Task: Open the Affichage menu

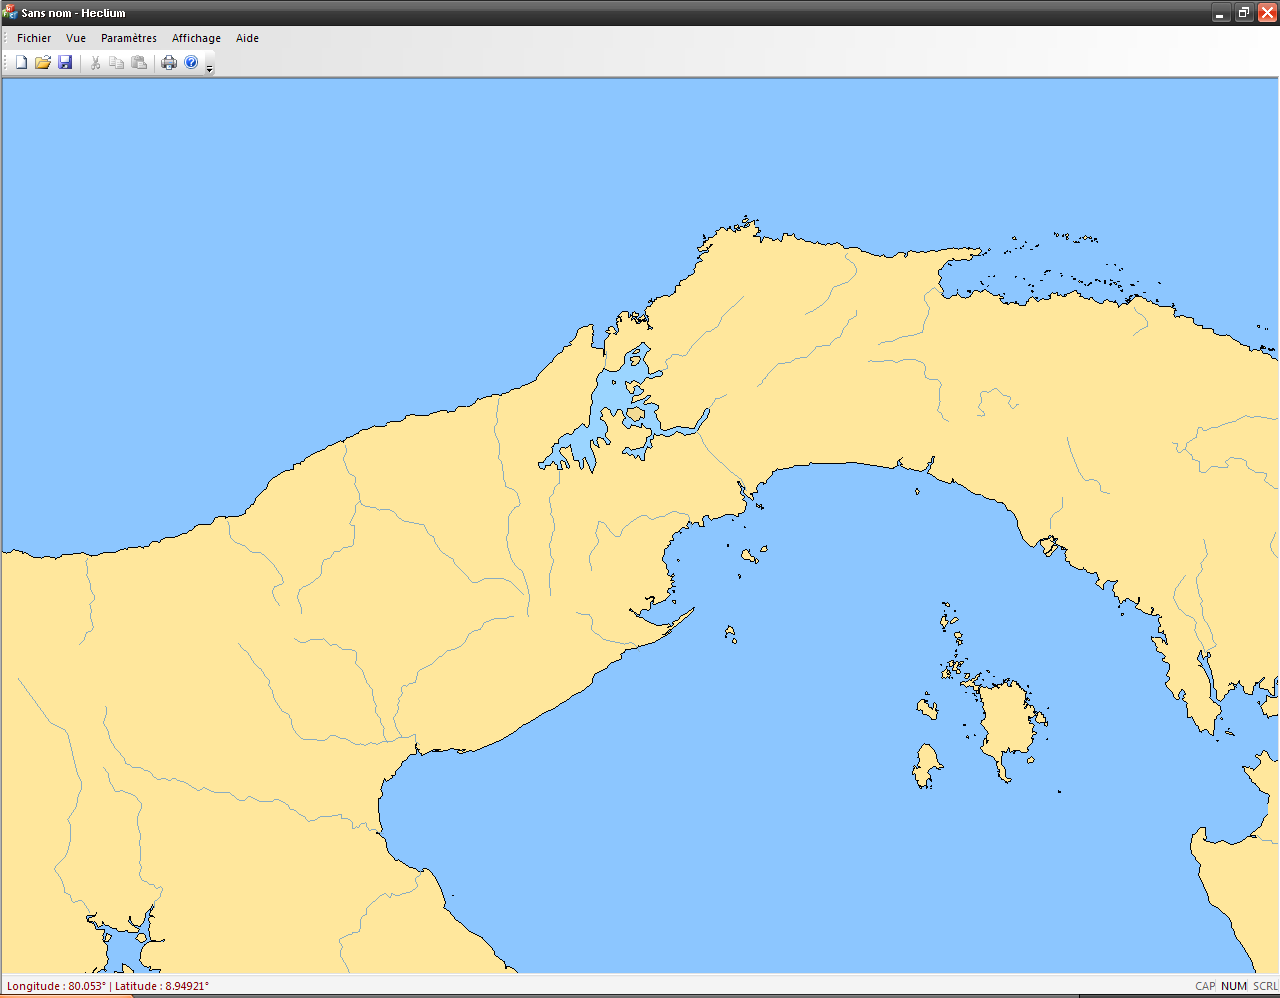Action: (196, 38)
